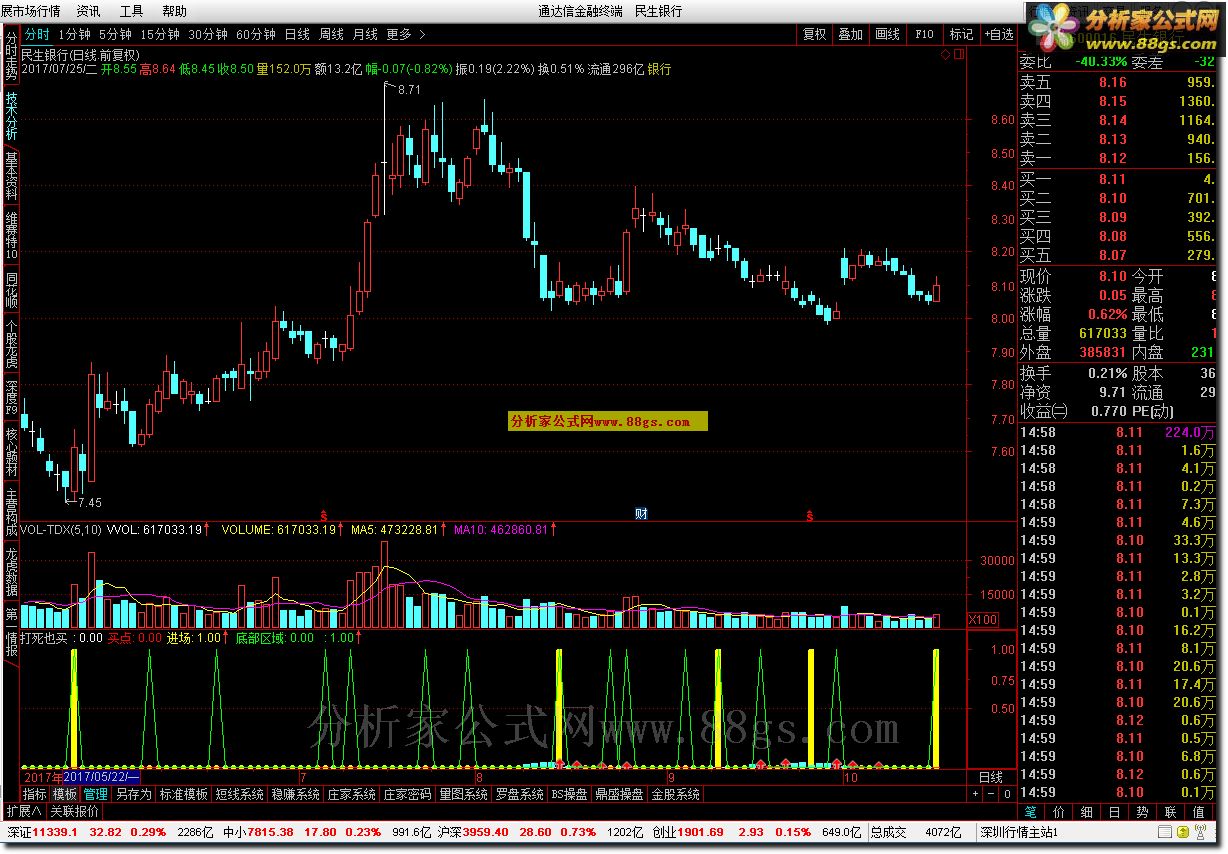Select 鼎盛操盘 template tab

tap(619, 794)
